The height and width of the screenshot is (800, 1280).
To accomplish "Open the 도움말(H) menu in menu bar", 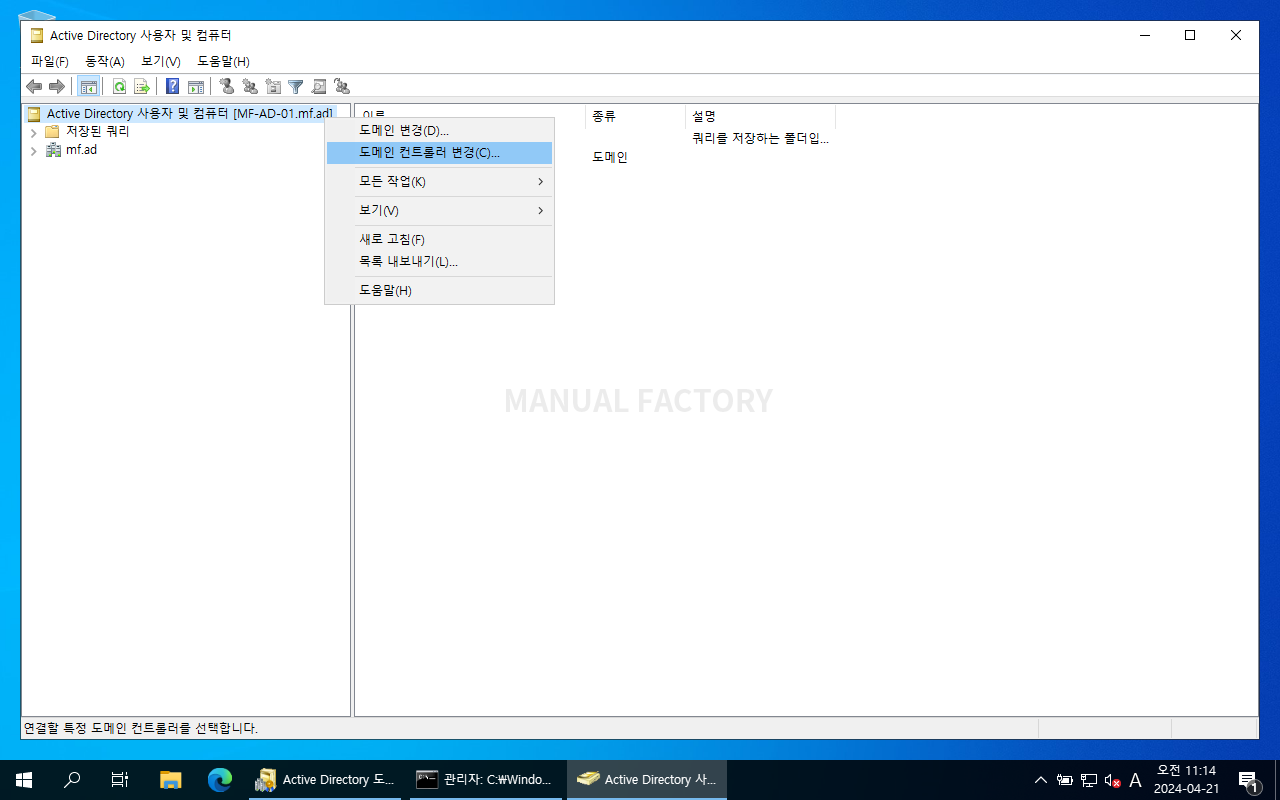I will [223, 62].
